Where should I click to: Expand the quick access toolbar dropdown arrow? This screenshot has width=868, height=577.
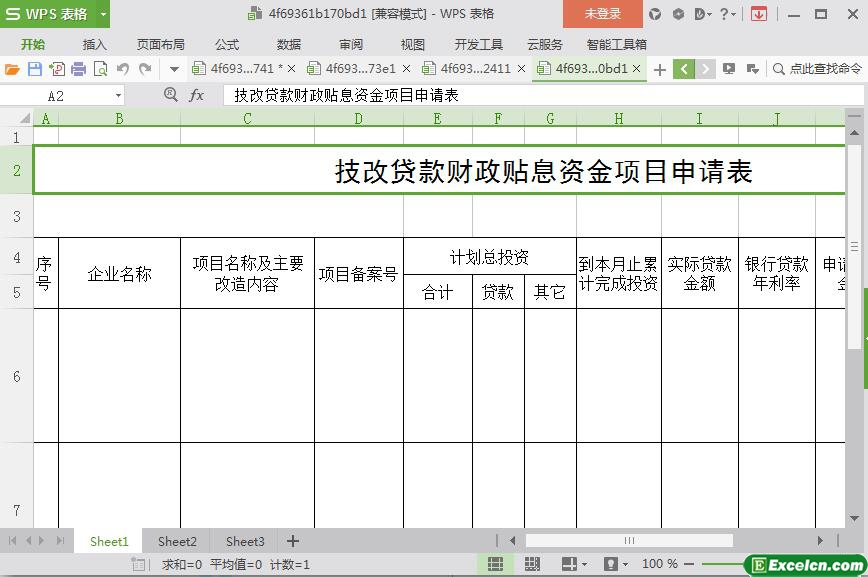174,69
